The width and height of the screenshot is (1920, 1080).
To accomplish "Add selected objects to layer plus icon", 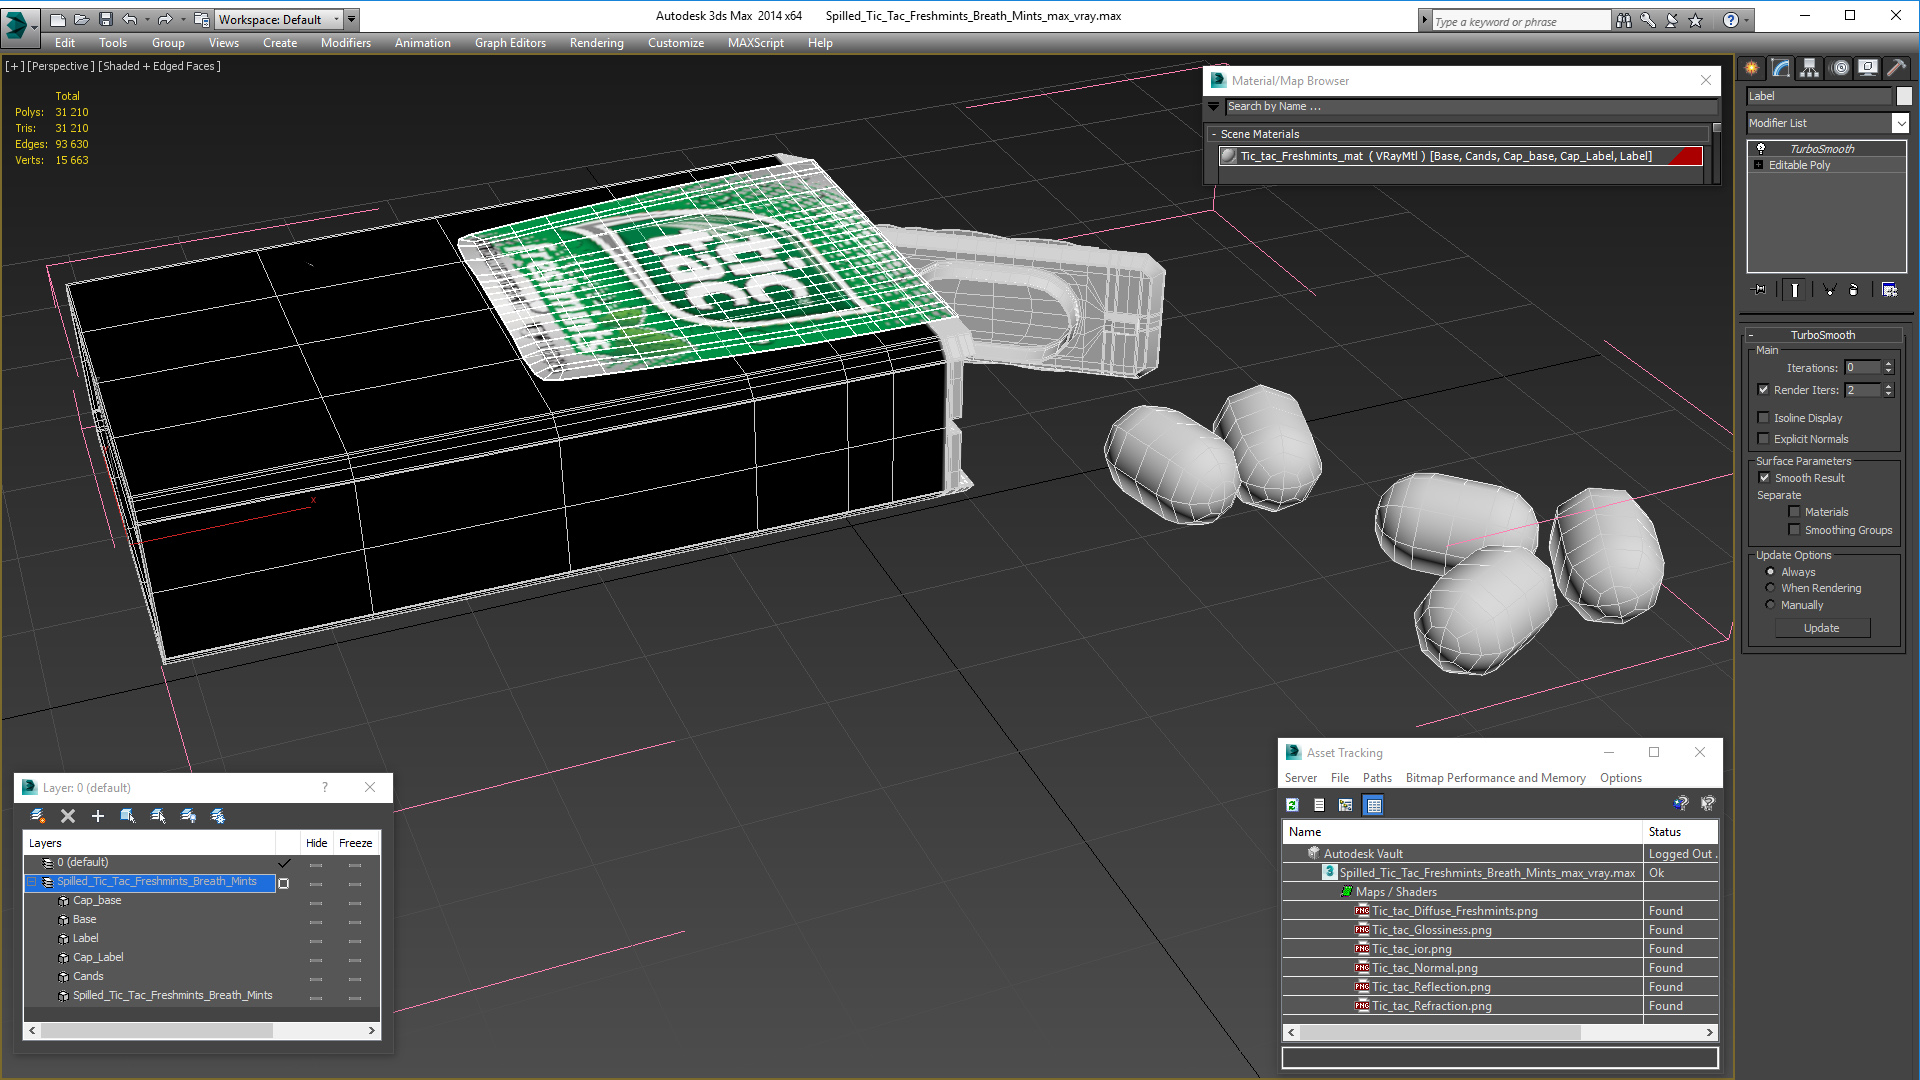I will click(x=98, y=816).
